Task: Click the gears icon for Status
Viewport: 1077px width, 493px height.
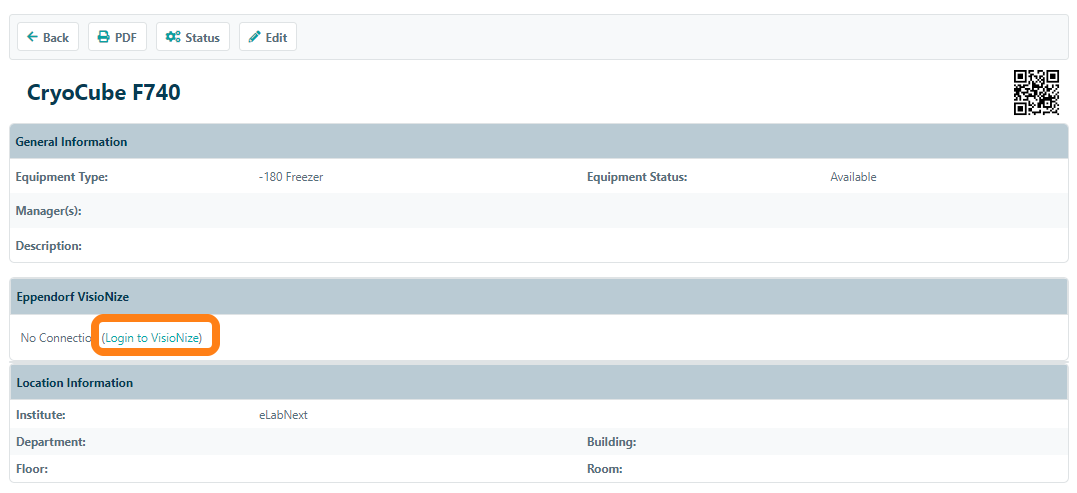Action: tap(173, 37)
